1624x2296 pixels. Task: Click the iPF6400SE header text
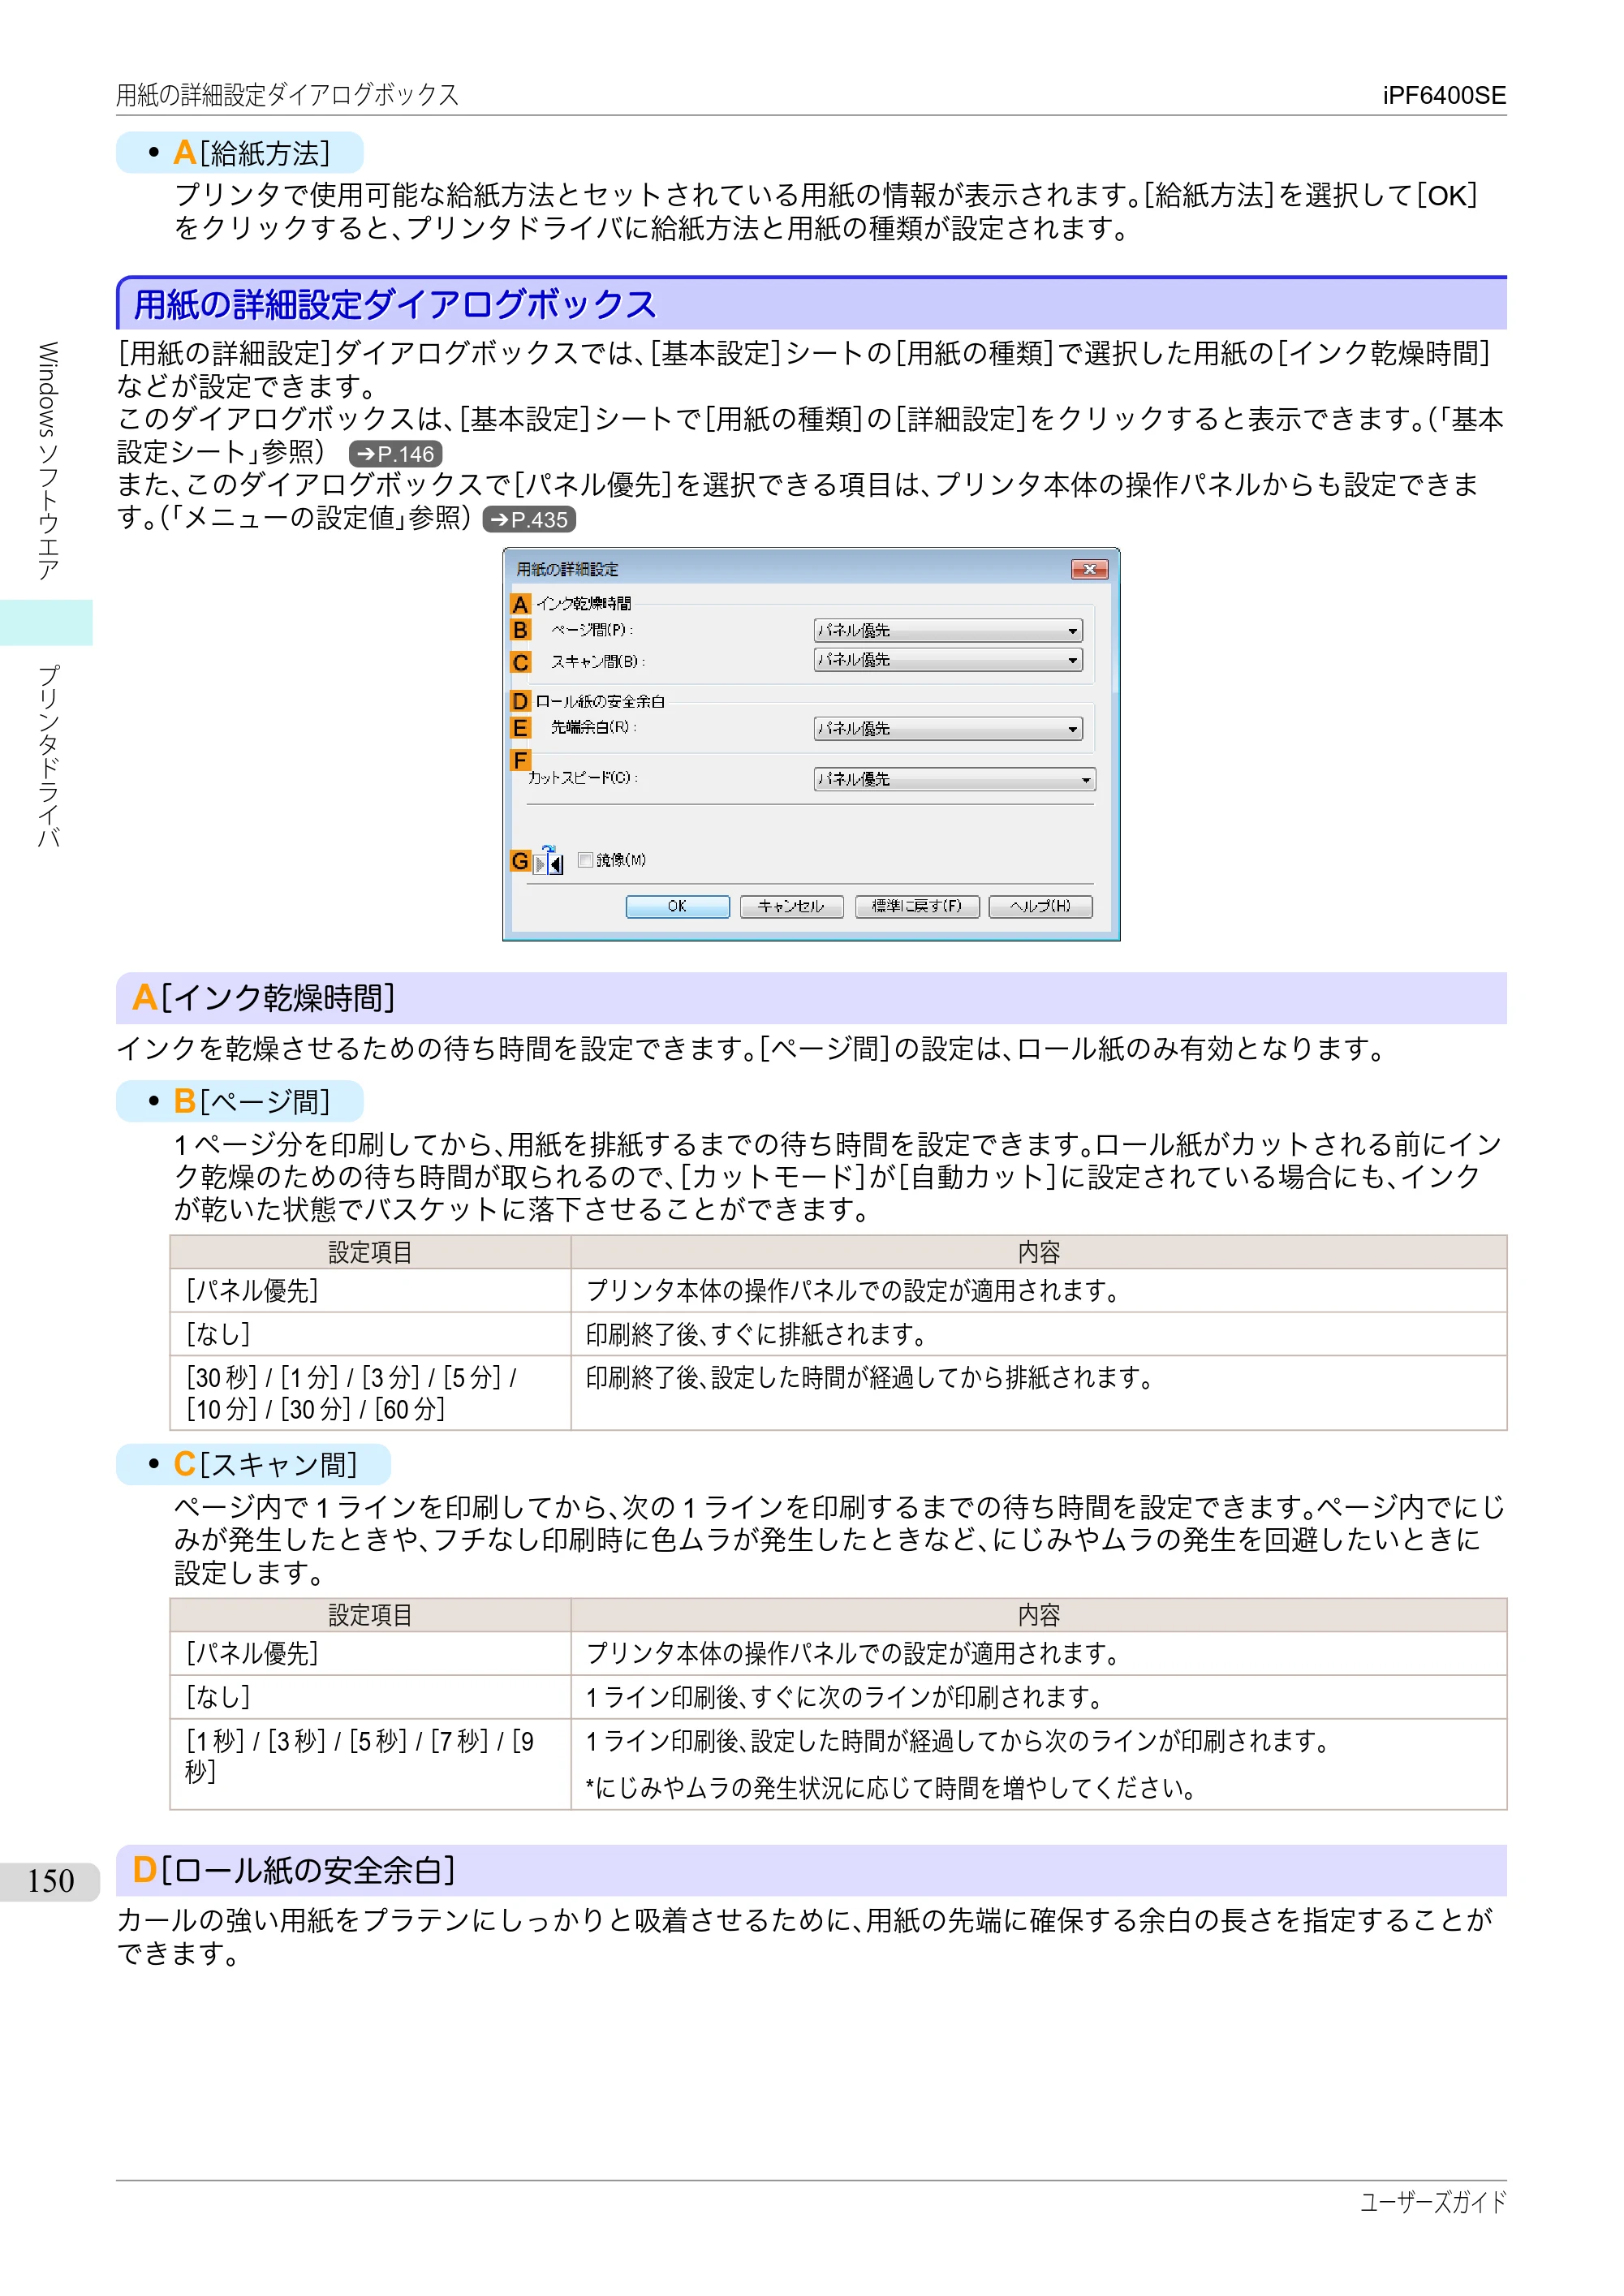[1444, 96]
